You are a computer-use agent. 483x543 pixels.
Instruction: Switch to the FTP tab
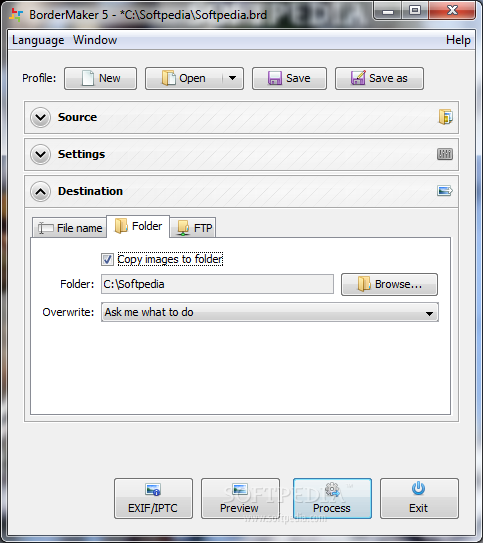tap(193, 228)
